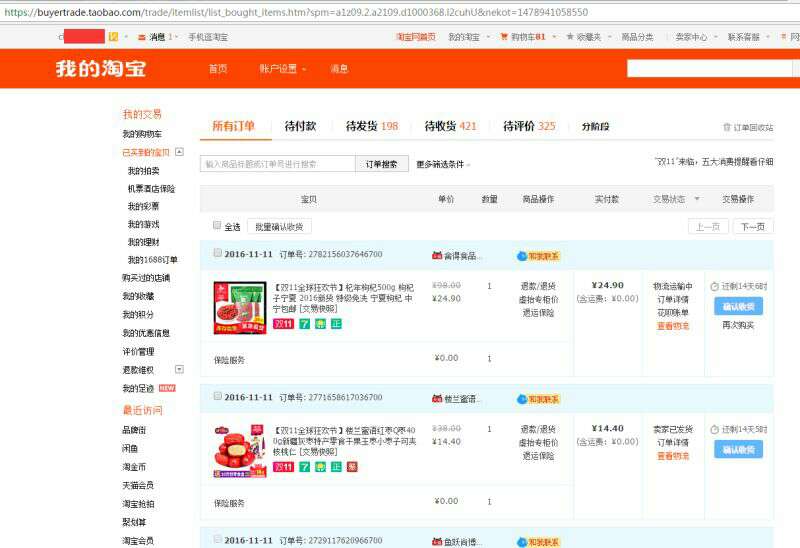Tick the 全选 select-all checkbox
800x548 pixels.
[217, 225]
